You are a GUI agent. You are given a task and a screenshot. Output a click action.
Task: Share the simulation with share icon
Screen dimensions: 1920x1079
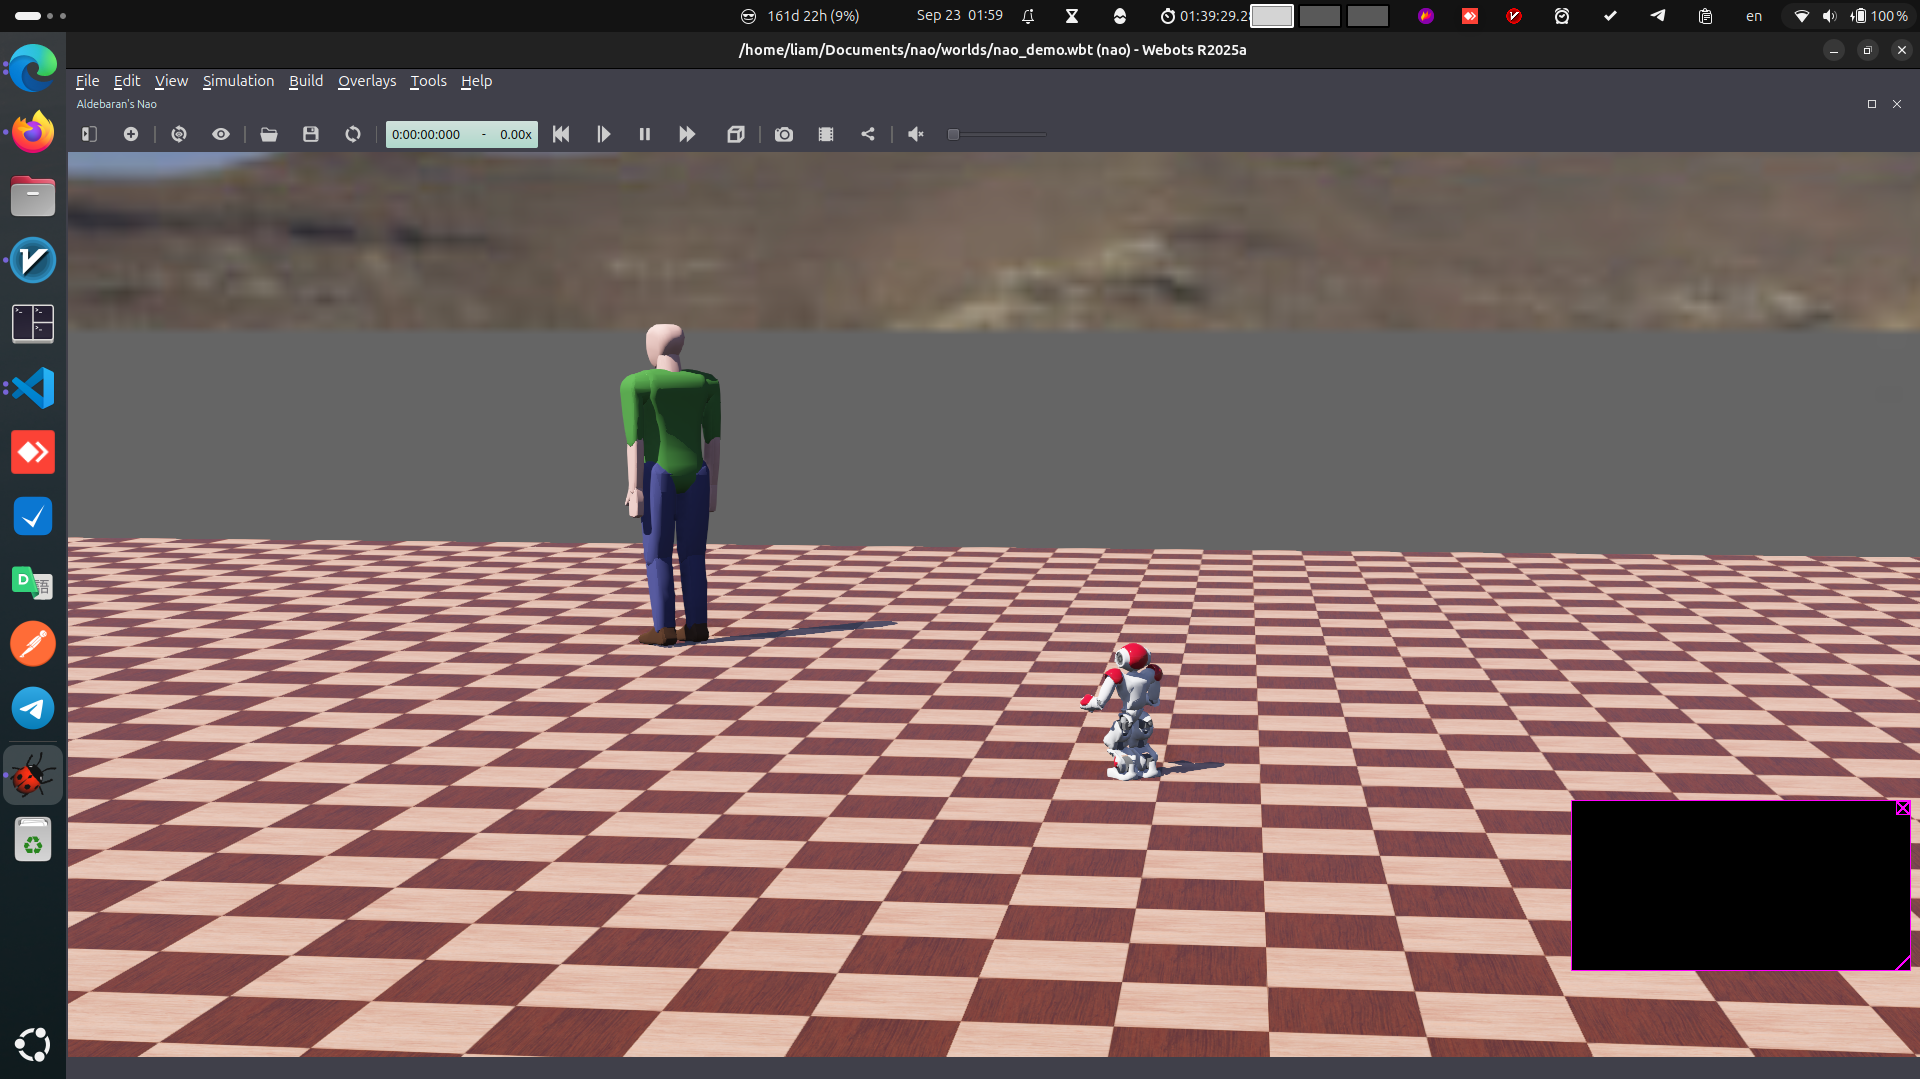tap(868, 134)
